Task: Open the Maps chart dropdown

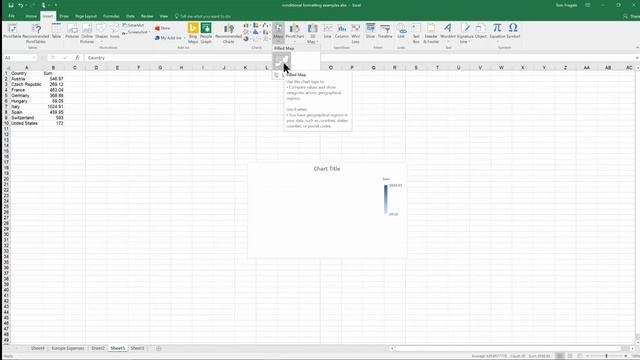Action: (278, 33)
